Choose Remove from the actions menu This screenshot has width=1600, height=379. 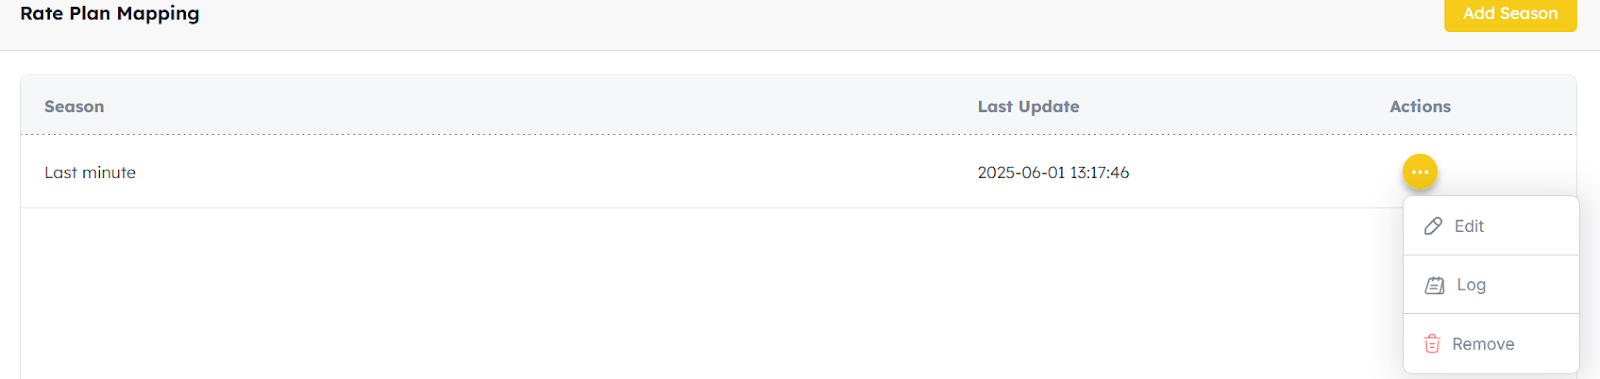coord(1491,344)
